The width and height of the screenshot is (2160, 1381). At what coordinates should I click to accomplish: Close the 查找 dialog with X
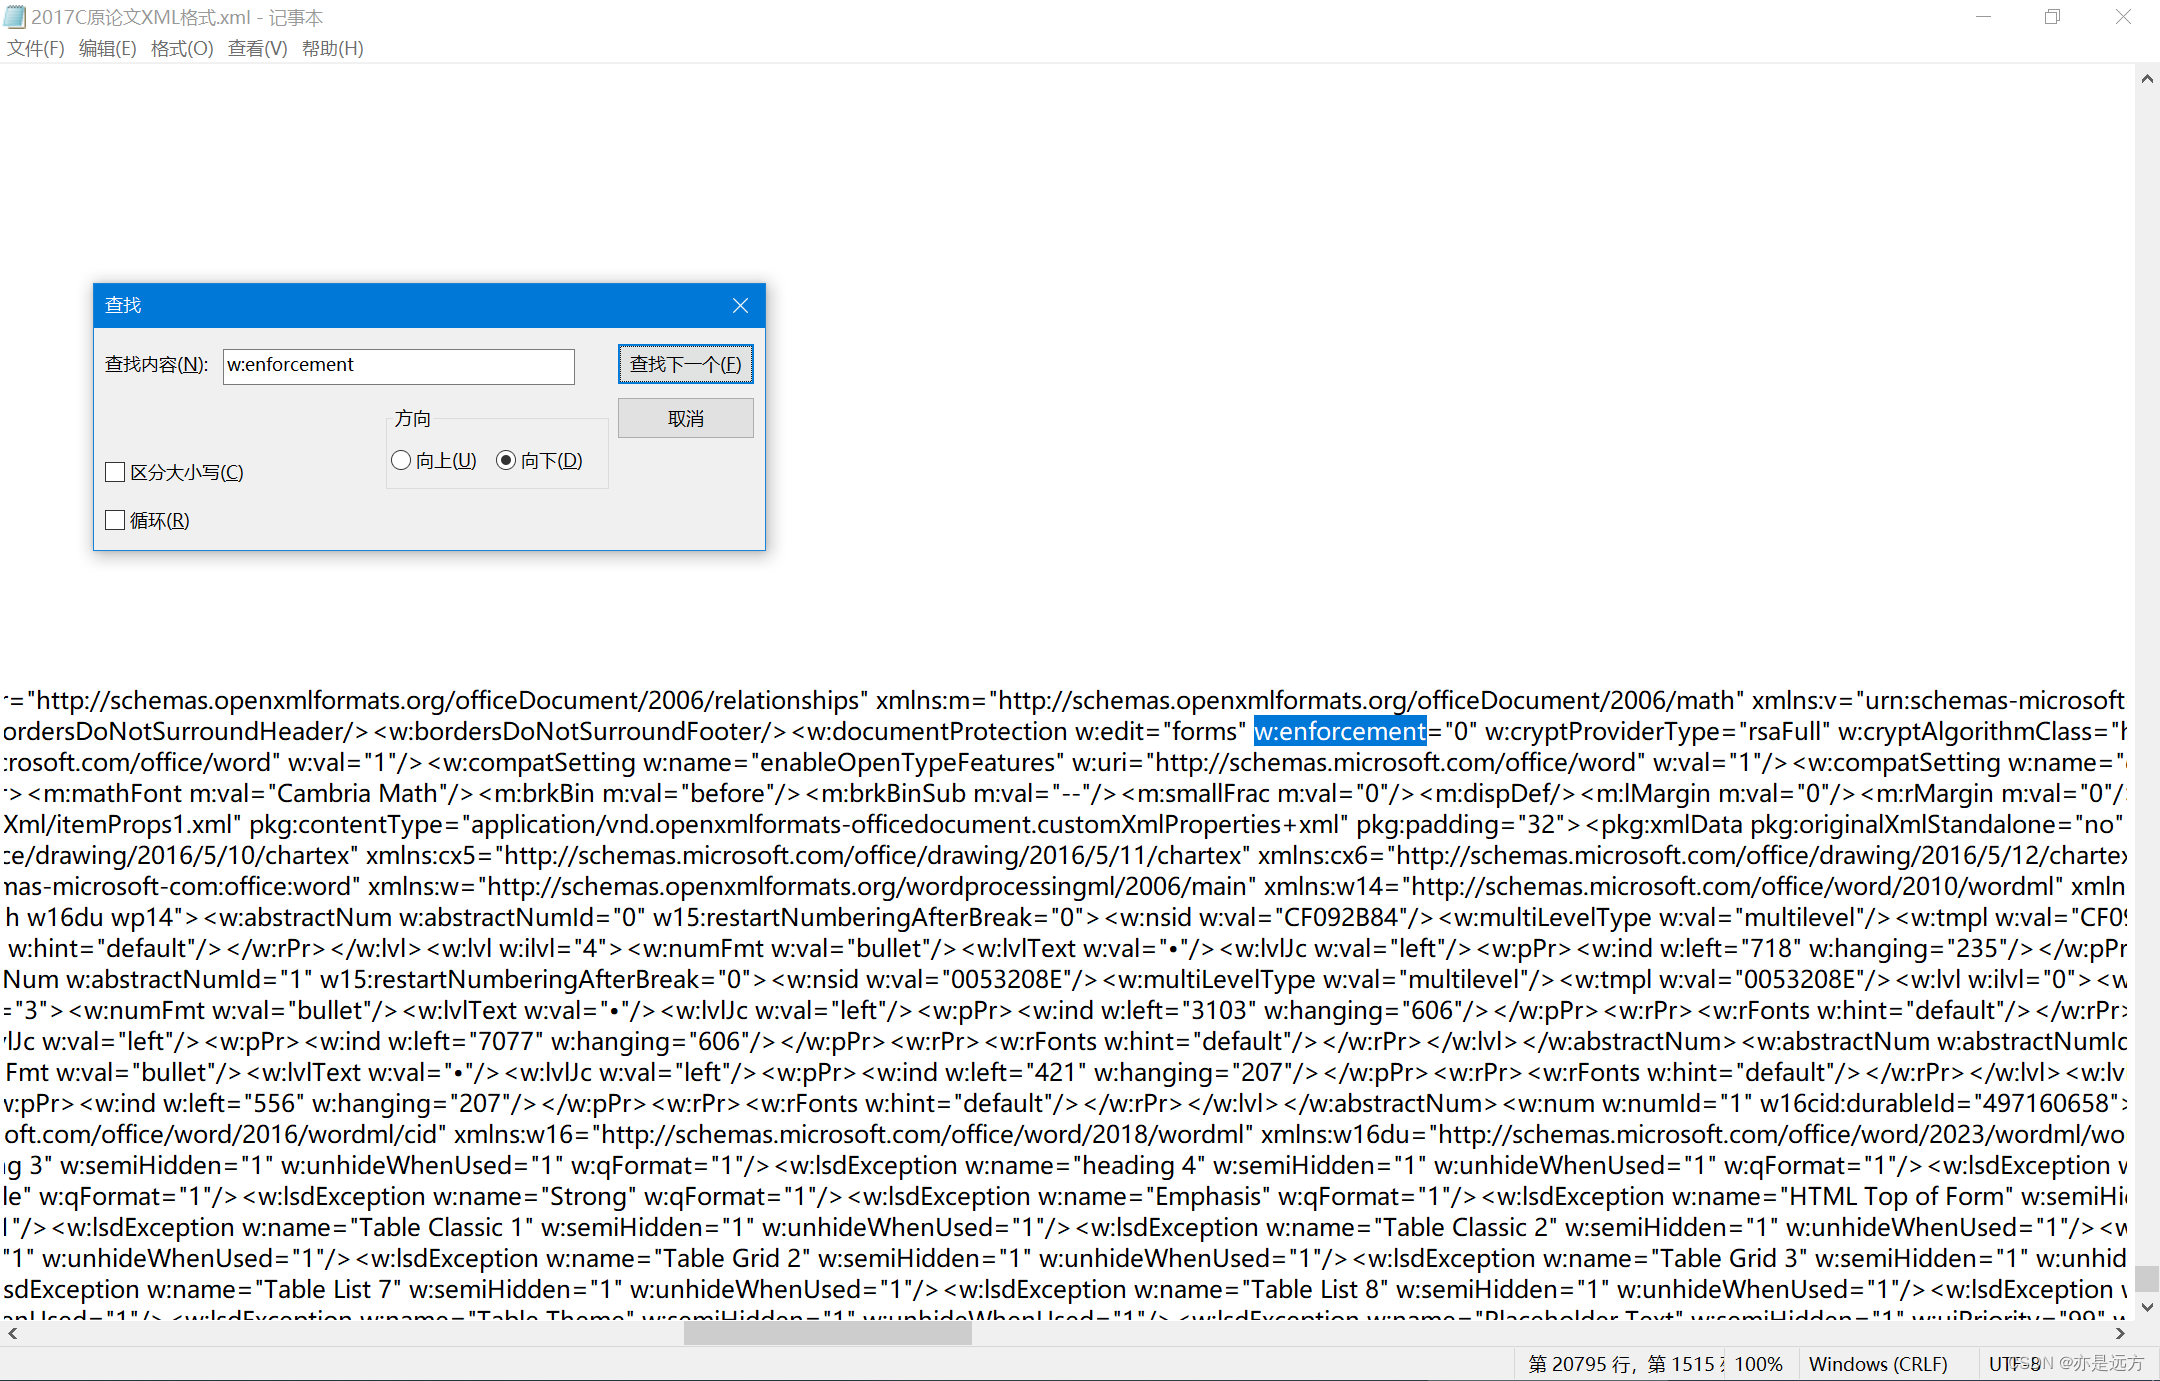point(740,305)
